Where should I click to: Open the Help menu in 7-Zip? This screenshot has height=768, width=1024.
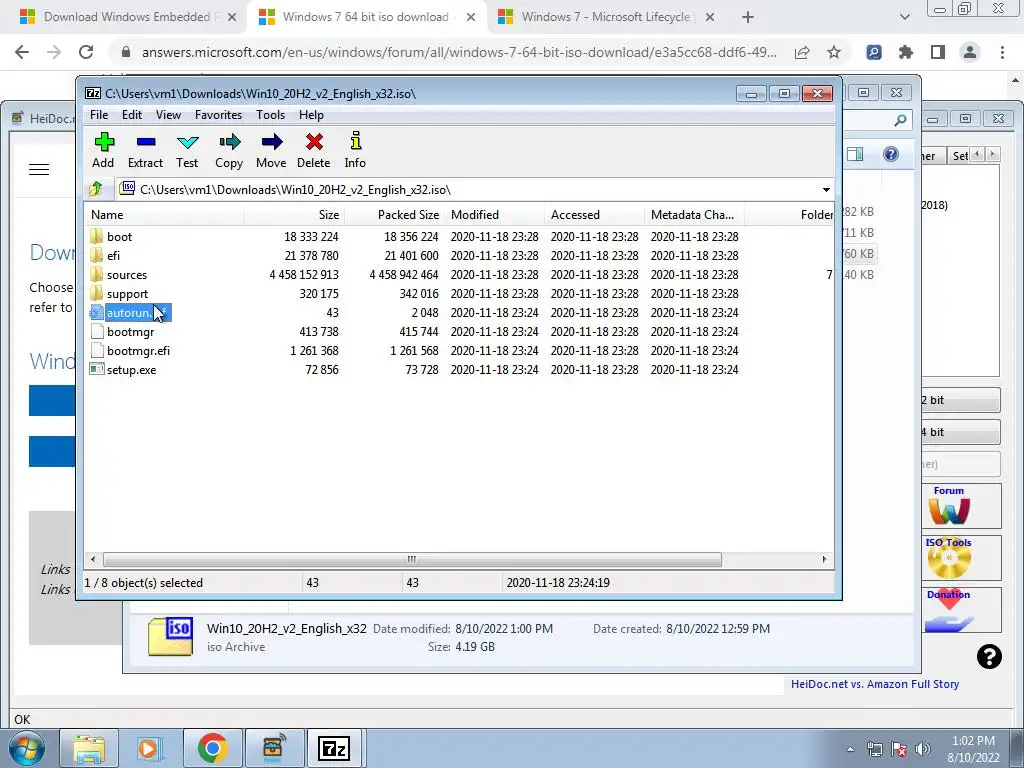[312, 115]
